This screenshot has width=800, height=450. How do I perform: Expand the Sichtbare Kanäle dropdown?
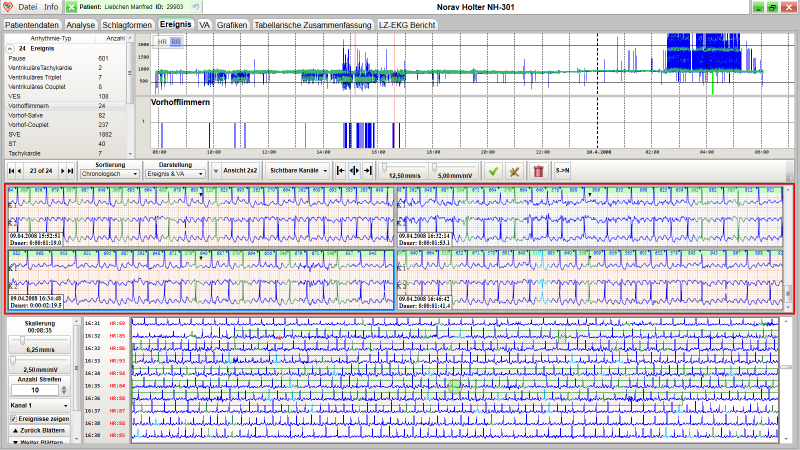[x=298, y=171]
